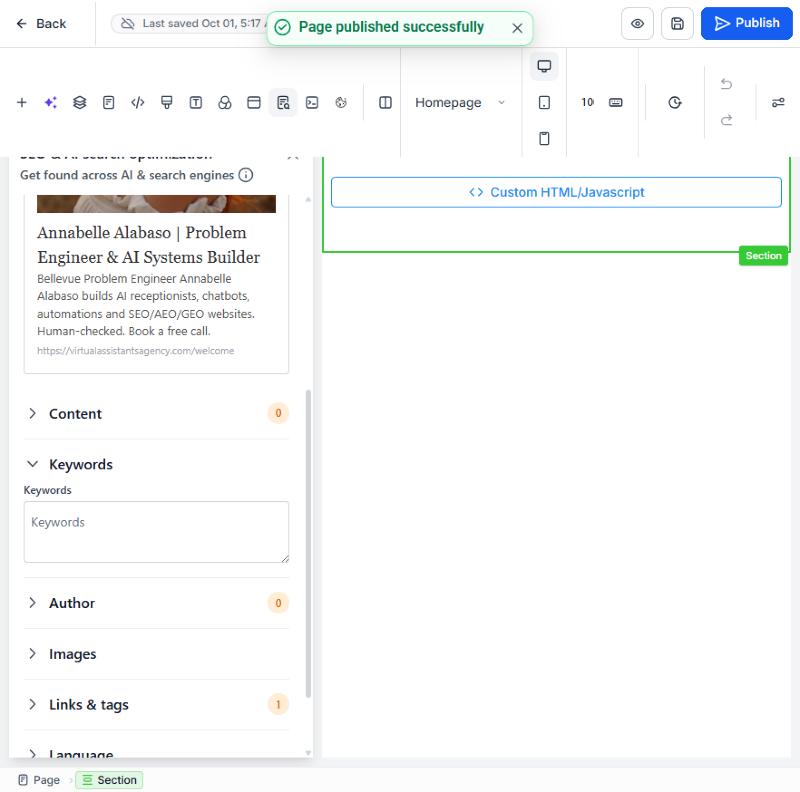Preview the page with the eye icon
The image size is (800, 792).
[x=637, y=23]
